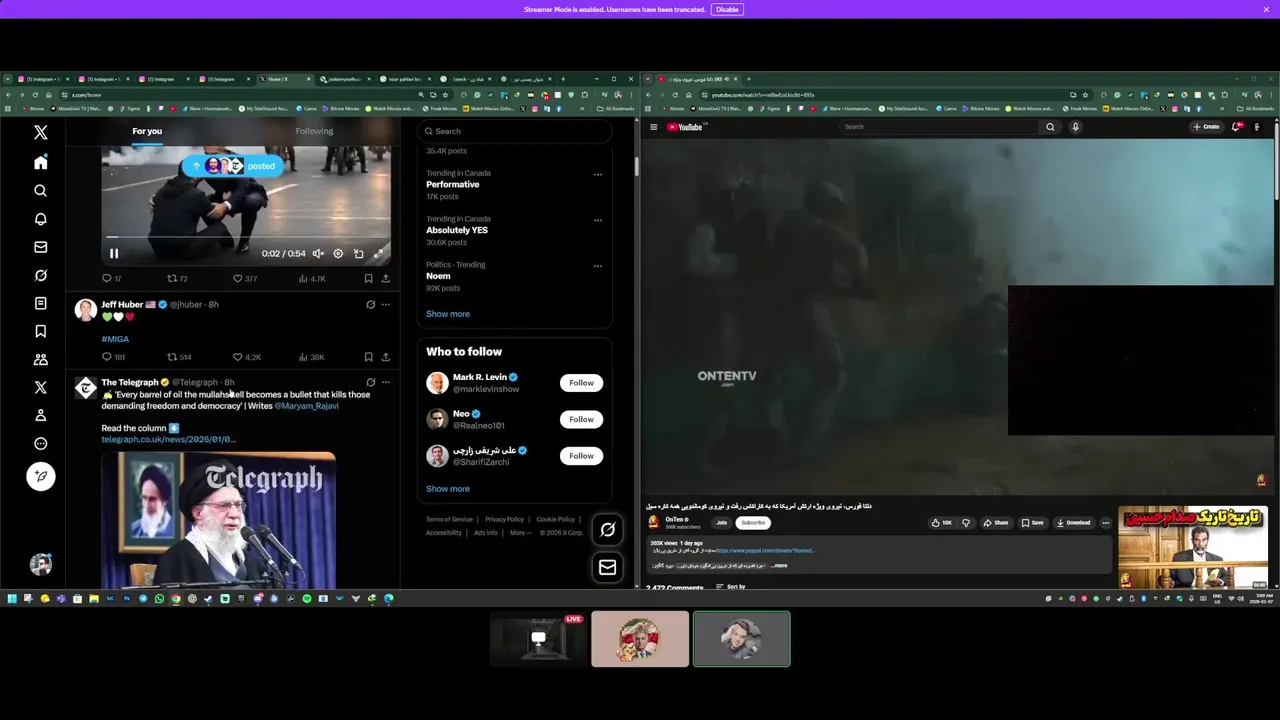Viewport: 1280px width, 720px height.
Task: Share Jeff Huber's post
Action: [386, 357]
